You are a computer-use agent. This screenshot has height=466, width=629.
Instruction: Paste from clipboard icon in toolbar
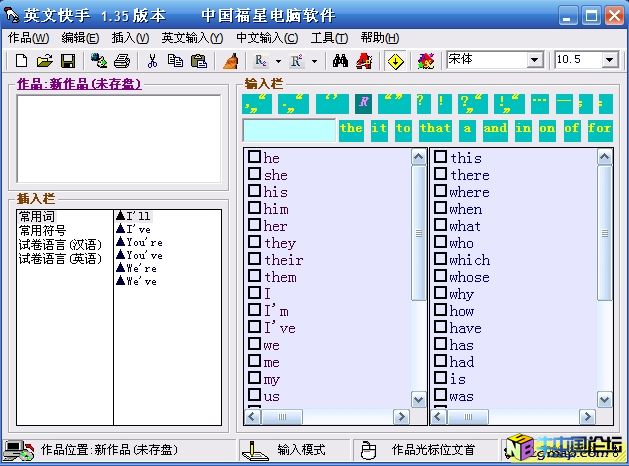click(x=199, y=61)
